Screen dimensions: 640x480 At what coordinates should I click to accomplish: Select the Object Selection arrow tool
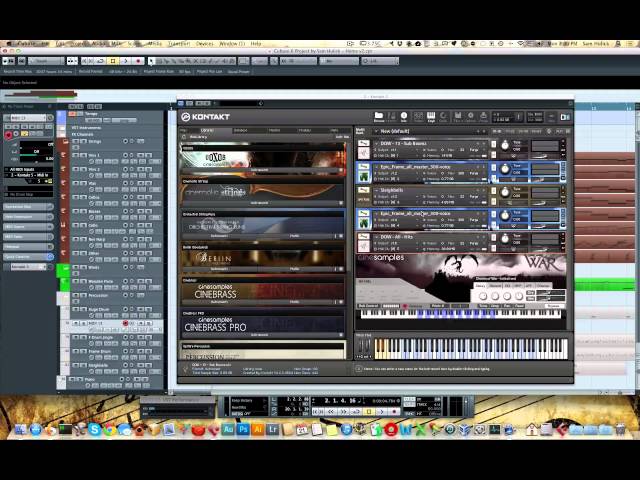[x=151, y=61]
